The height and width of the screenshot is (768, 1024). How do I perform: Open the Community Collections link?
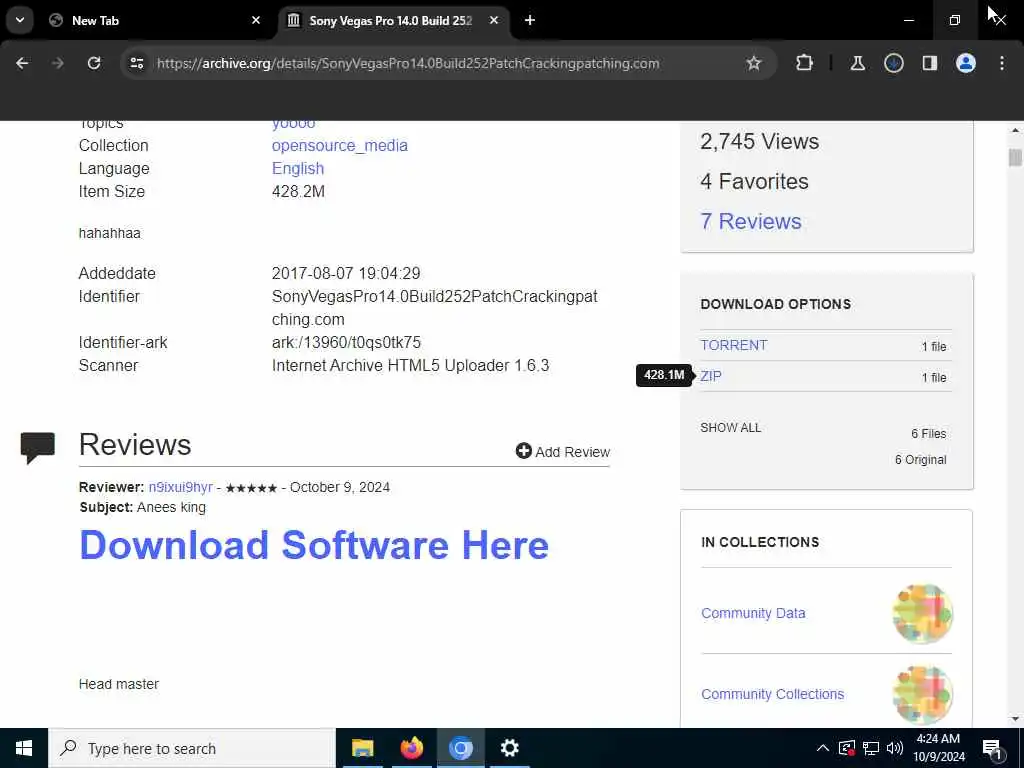click(x=773, y=694)
